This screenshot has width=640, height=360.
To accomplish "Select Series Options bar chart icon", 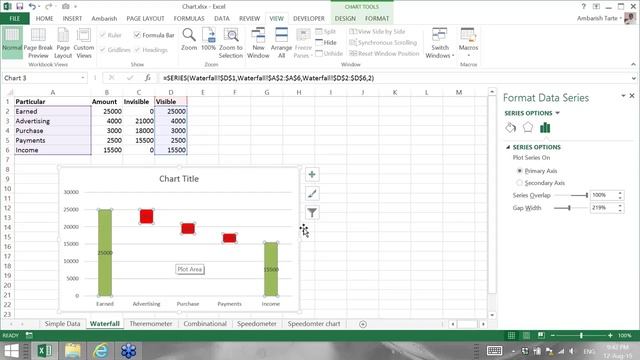I will pos(545,128).
